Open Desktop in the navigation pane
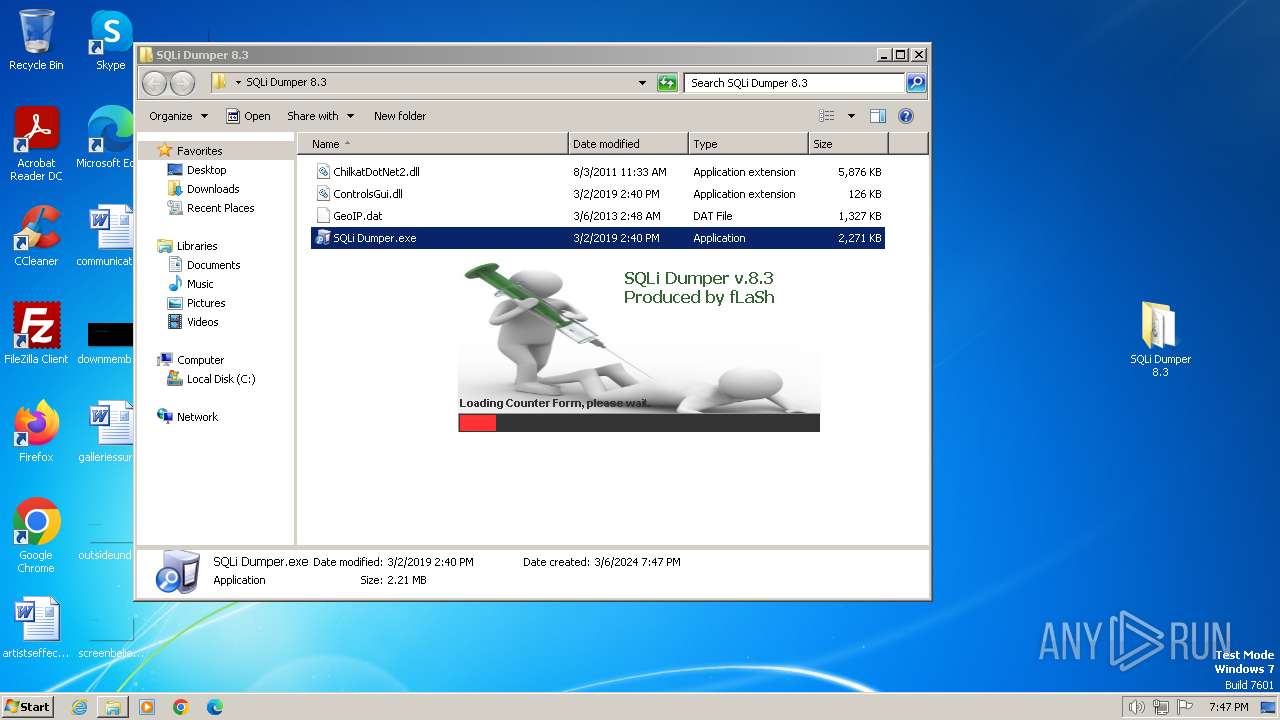The image size is (1280, 720). 206,170
